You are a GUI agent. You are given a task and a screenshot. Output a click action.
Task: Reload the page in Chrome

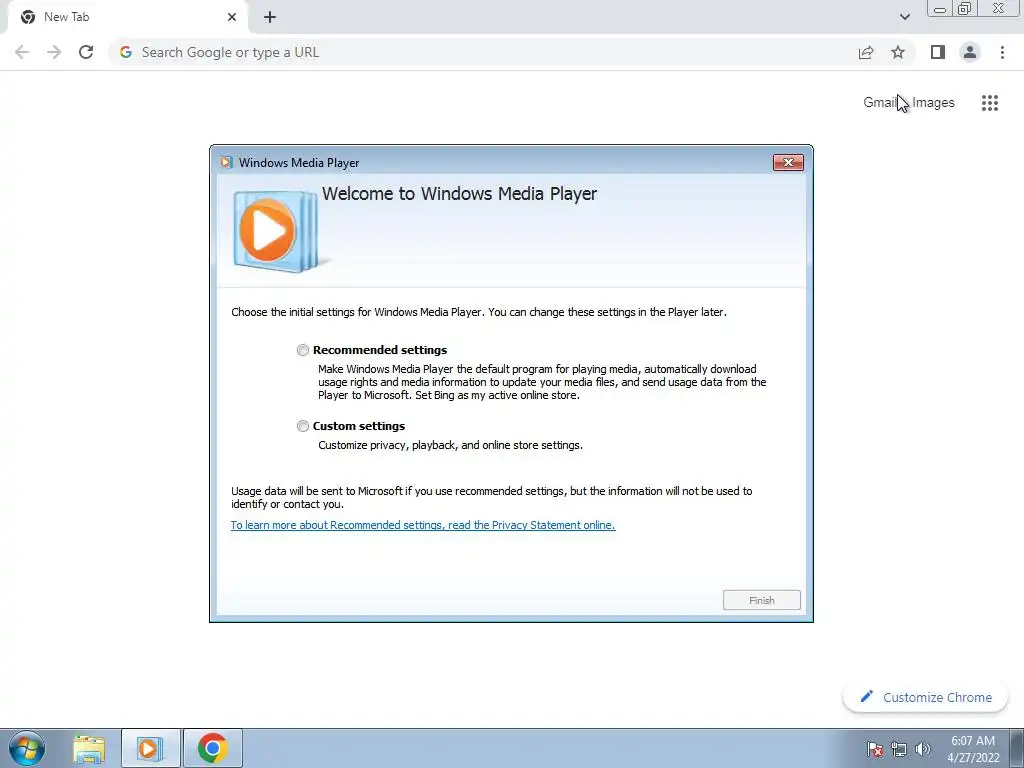(x=86, y=52)
